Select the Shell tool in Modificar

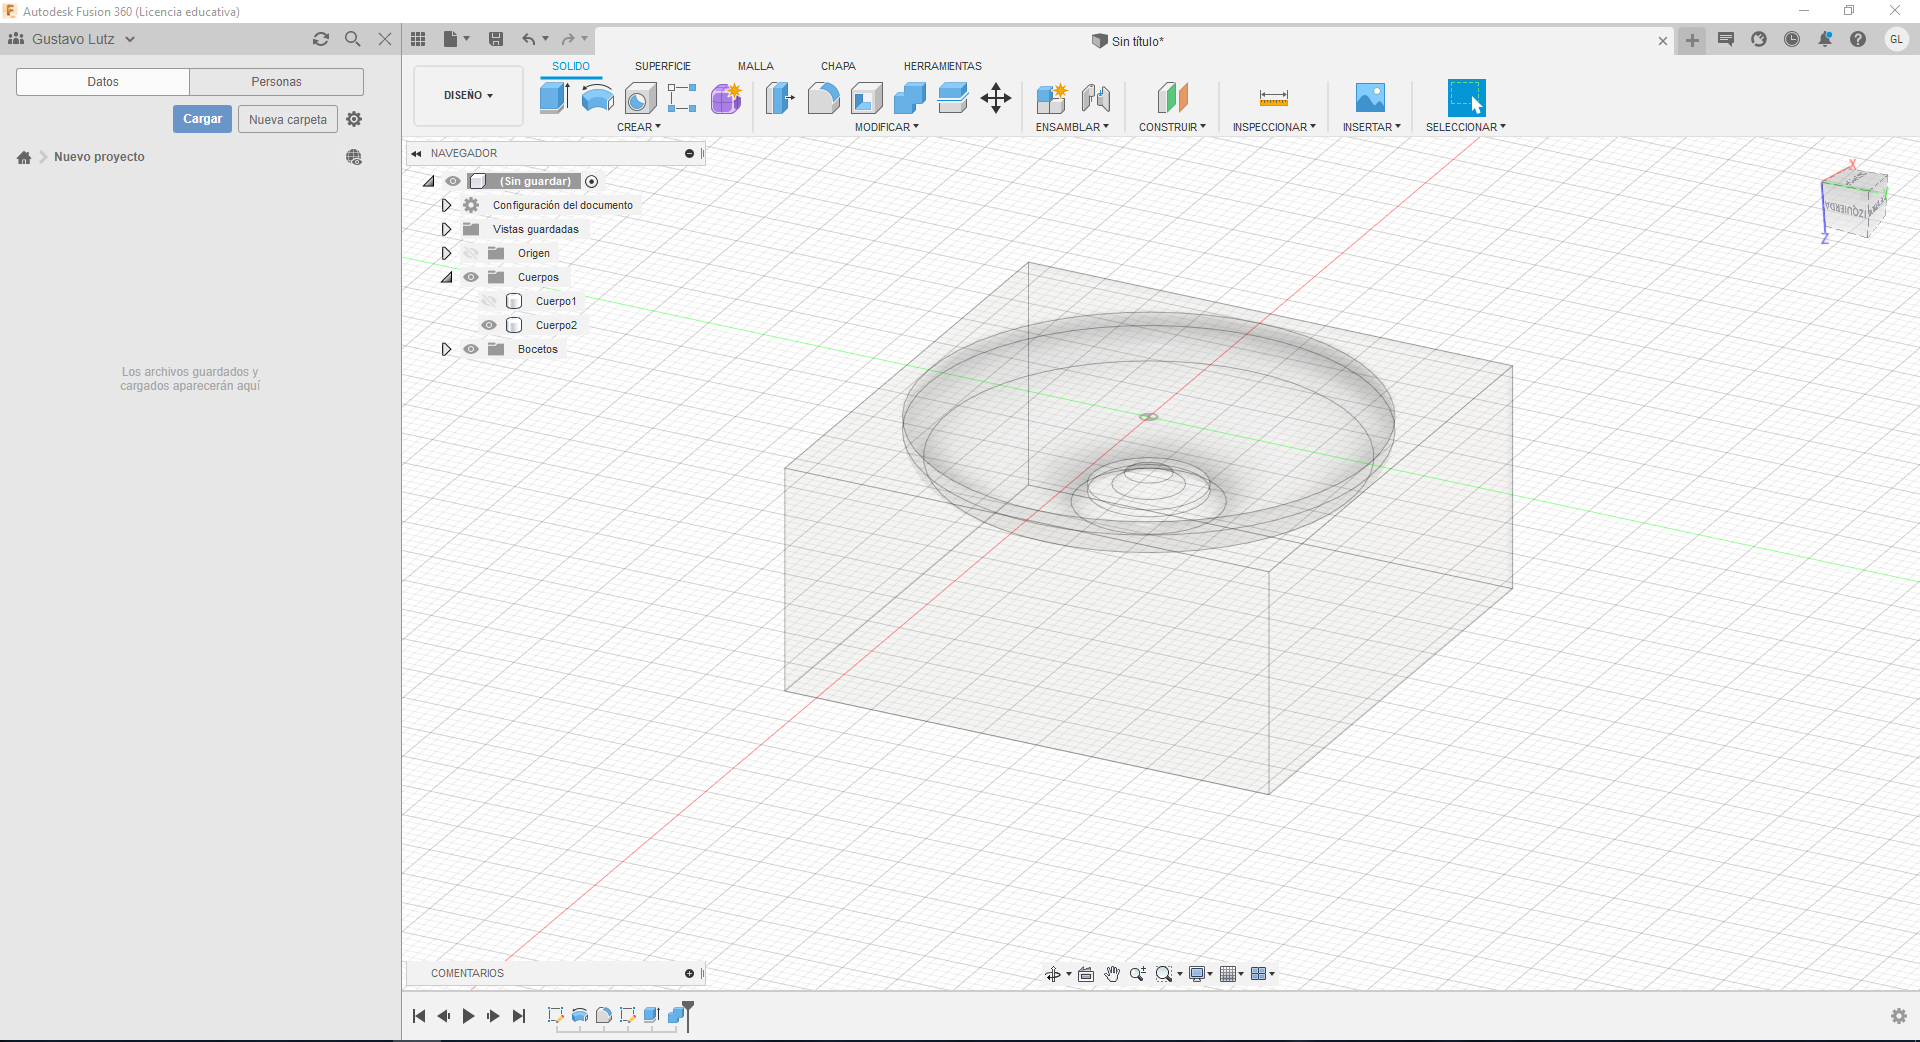867,98
